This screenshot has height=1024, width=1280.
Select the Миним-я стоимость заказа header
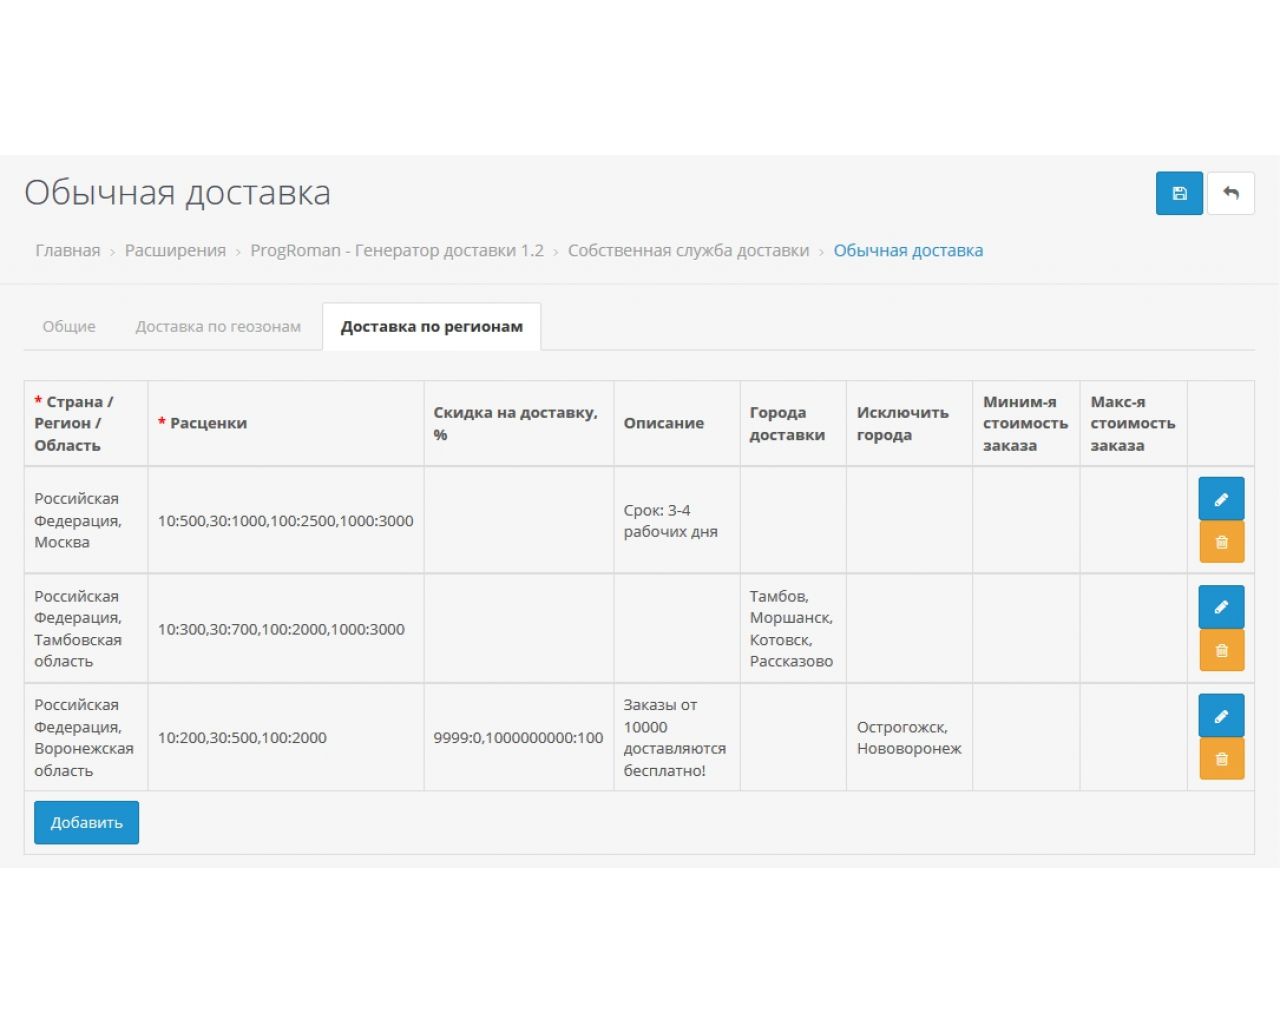coord(1025,423)
